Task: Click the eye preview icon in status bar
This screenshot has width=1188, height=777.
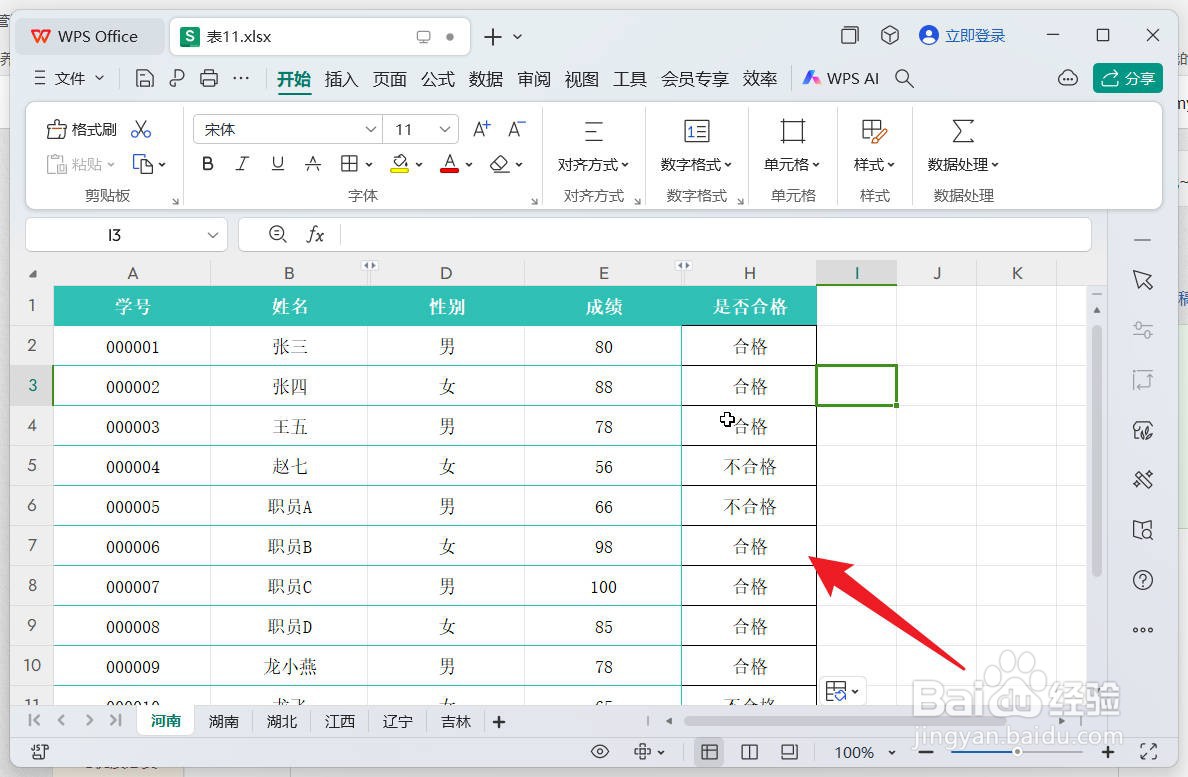Action: (600, 751)
